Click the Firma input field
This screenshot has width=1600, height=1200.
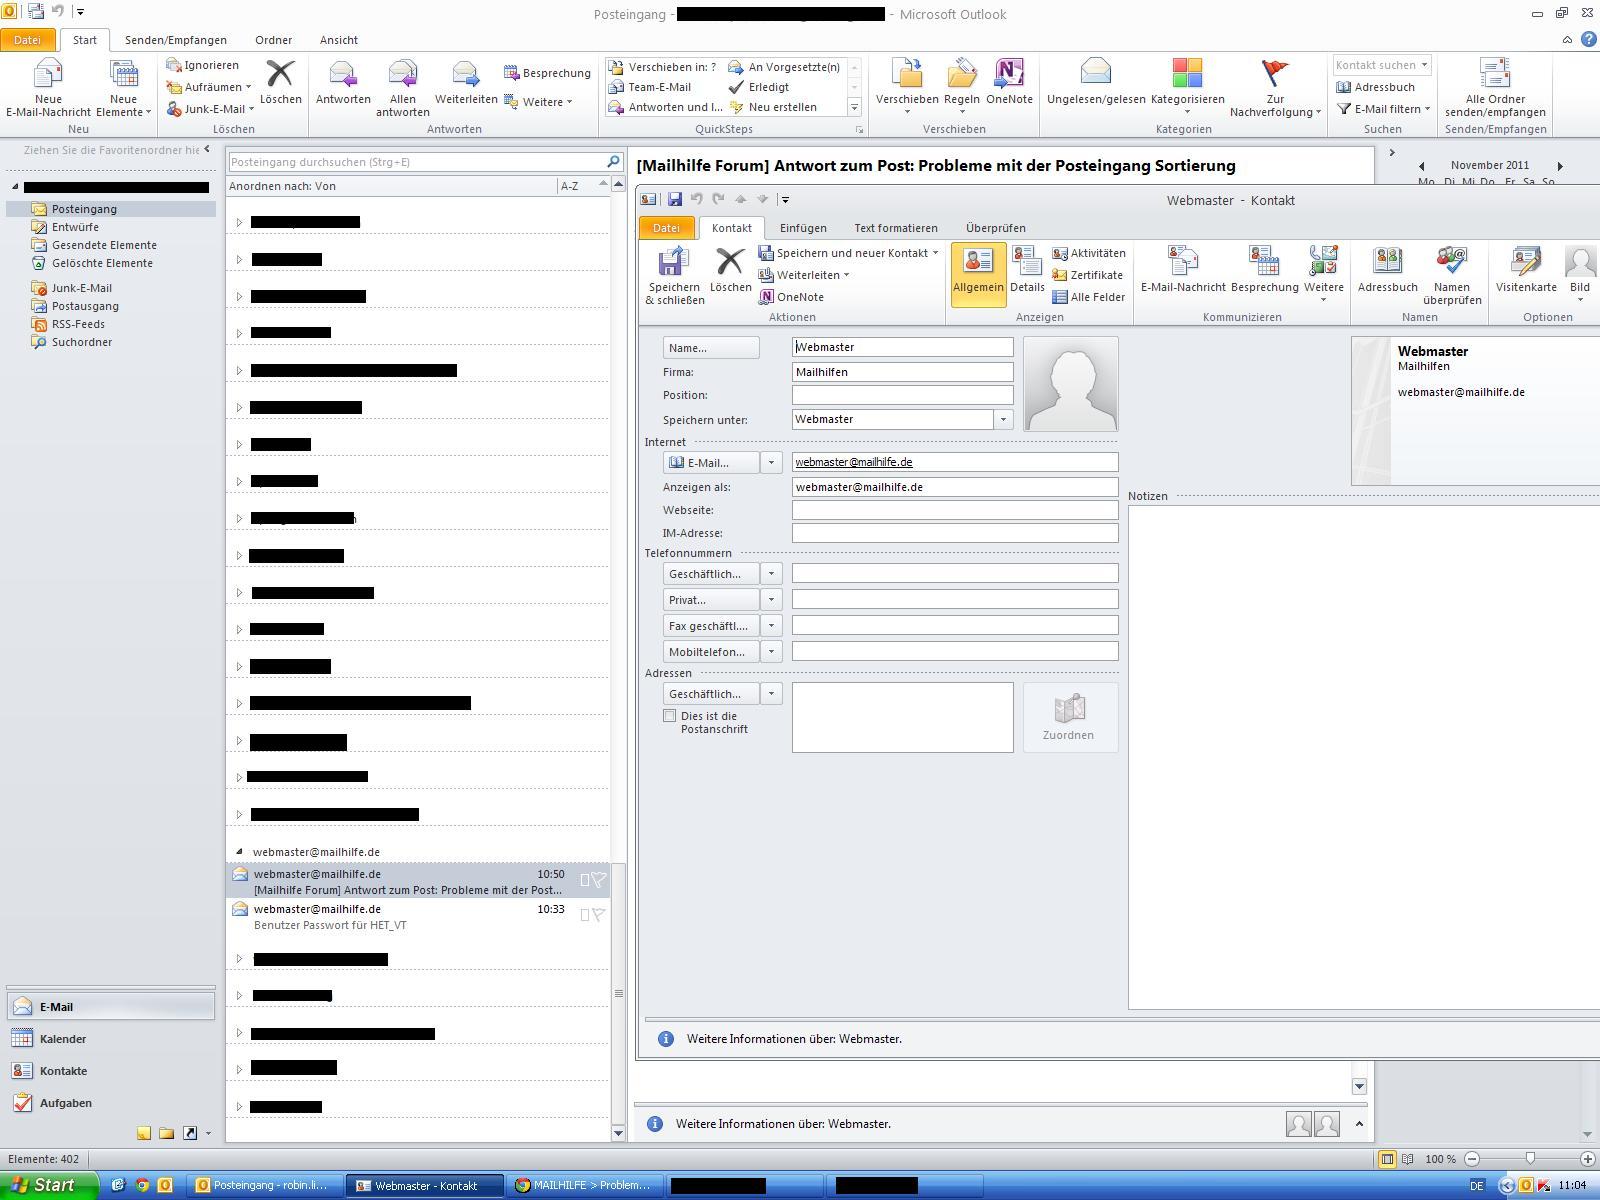pos(902,372)
